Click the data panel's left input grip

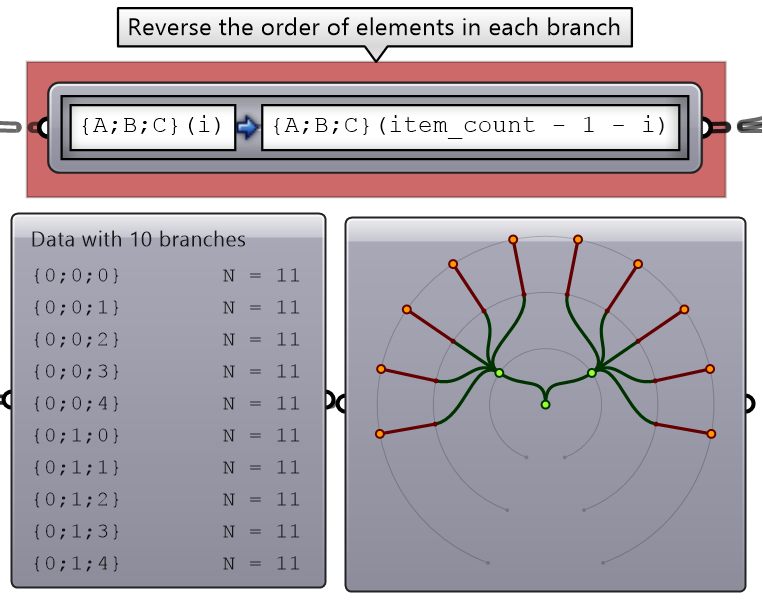click(x=7, y=400)
